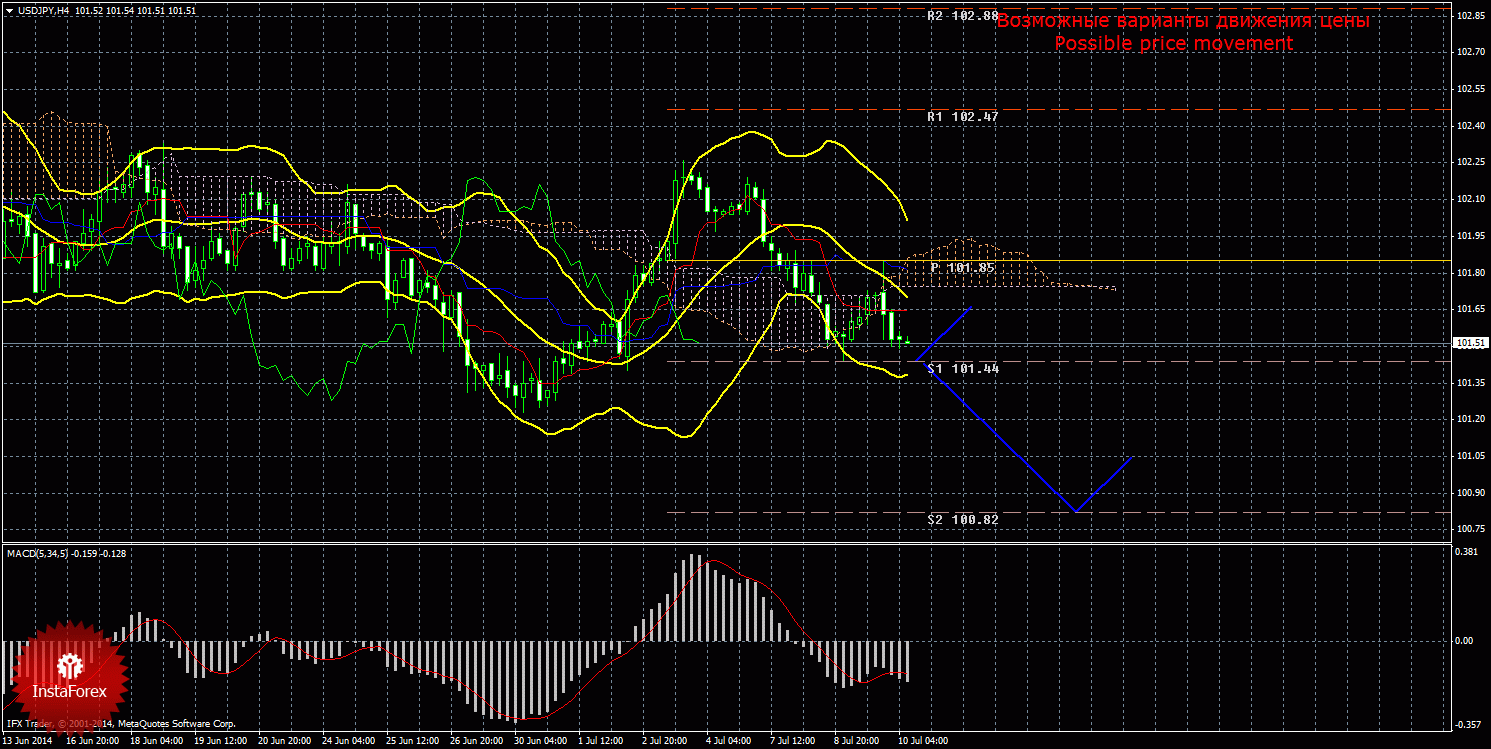Viewport: 1491px width, 749px height.
Task: Click the 'Possible price movement' red text
Action: tap(1173, 44)
